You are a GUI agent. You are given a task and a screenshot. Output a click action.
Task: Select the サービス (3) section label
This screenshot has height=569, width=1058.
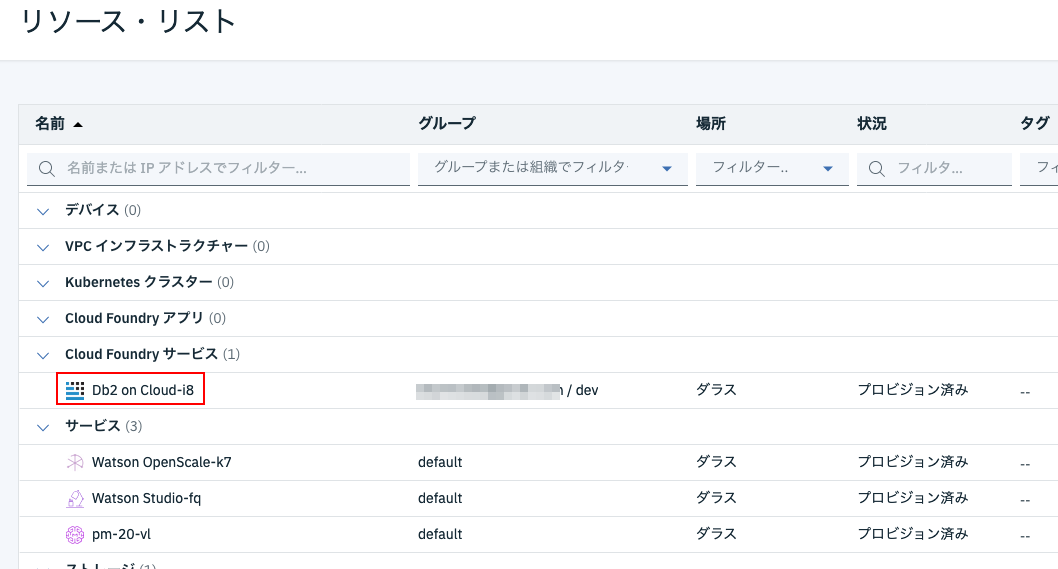103,426
